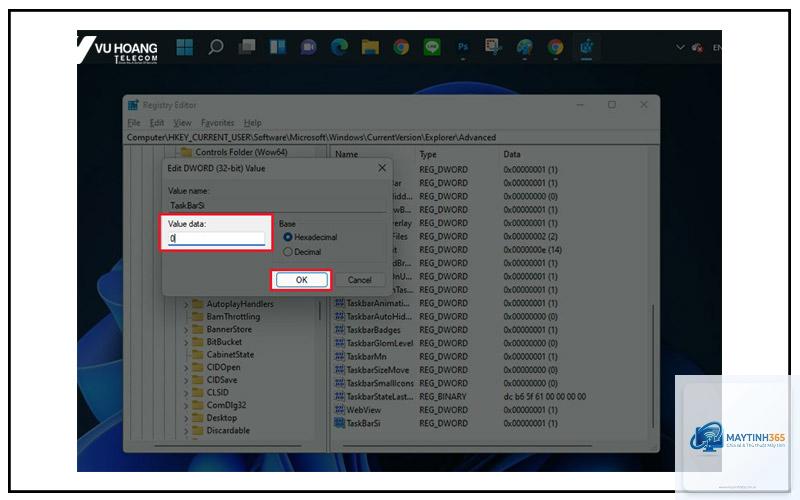
Task: Launch the Teams Chat taskbar icon
Action: pos(308,47)
